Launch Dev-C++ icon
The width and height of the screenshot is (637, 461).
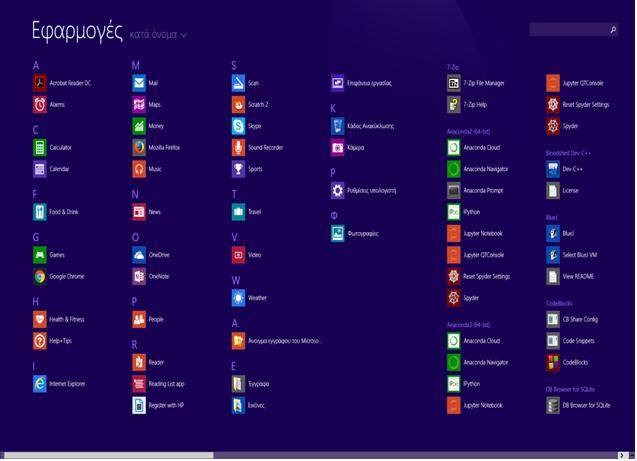coord(553,169)
